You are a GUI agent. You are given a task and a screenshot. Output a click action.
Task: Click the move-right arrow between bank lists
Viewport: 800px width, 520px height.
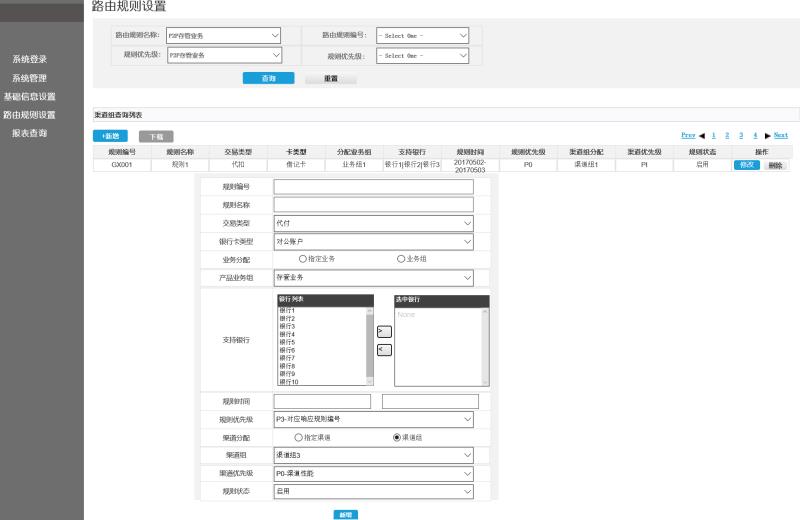pos(383,331)
